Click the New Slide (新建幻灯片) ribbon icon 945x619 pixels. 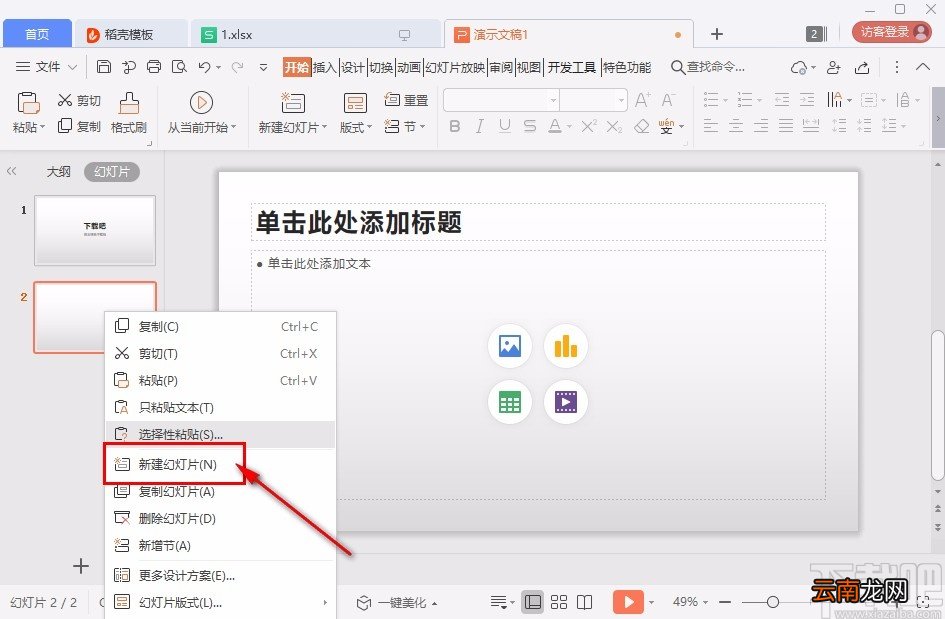(x=293, y=103)
